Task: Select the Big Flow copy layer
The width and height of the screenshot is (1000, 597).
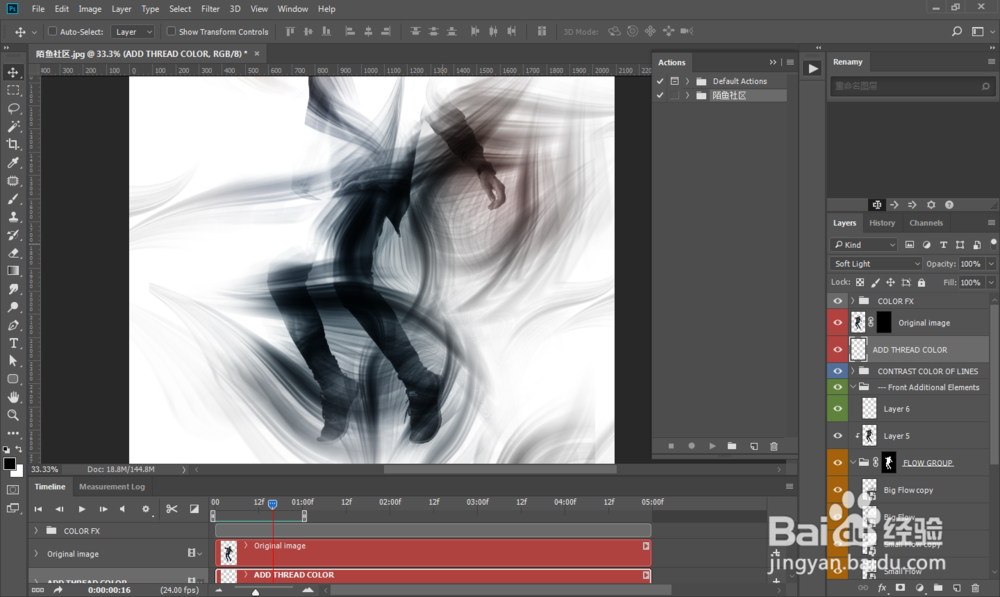Action: click(x=908, y=490)
